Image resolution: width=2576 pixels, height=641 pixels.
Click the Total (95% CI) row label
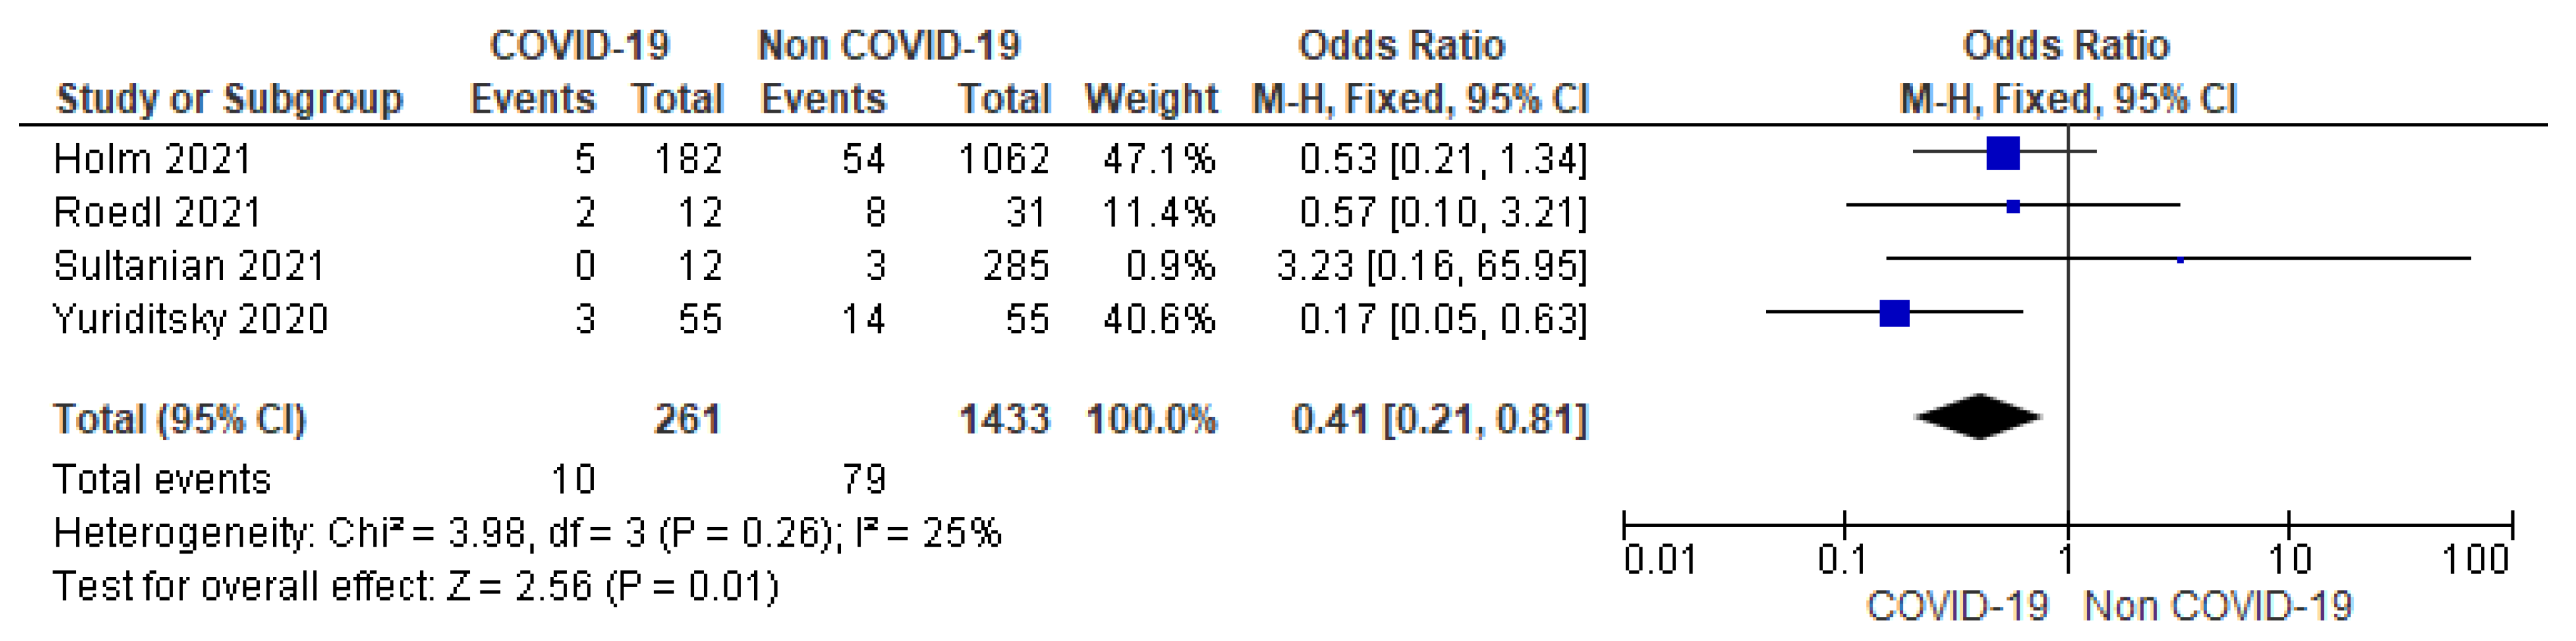pyautogui.click(x=179, y=419)
